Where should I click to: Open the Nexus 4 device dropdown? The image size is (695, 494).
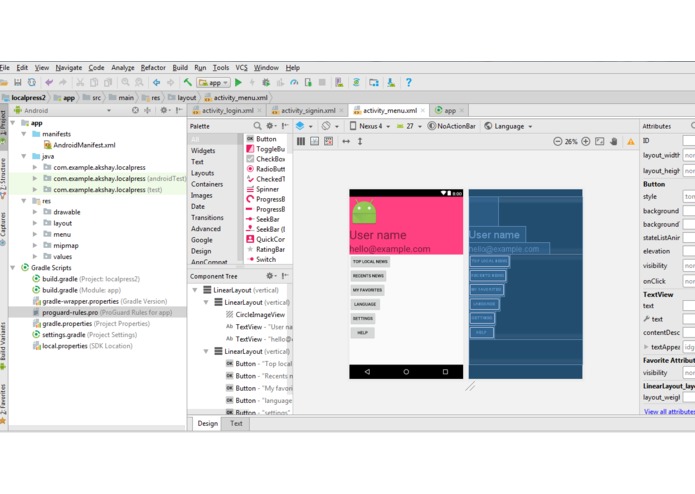coord(370,126)
